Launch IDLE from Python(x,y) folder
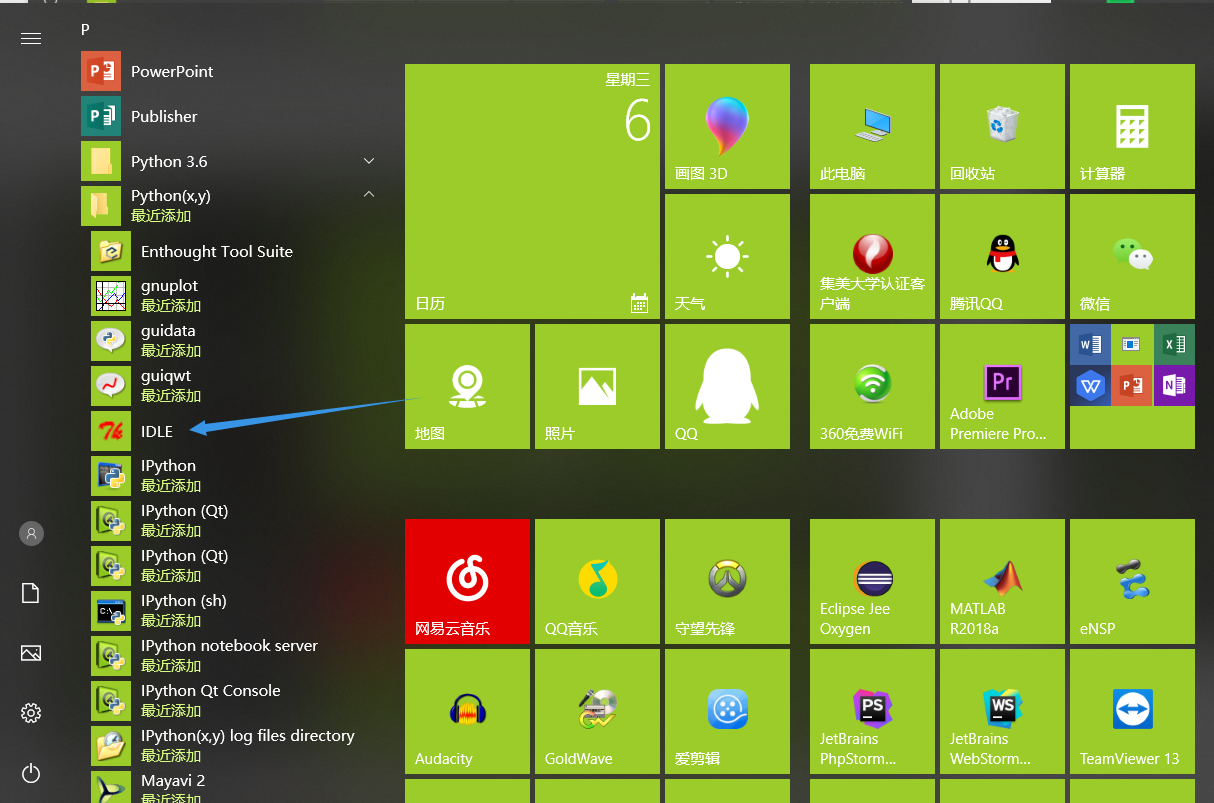This screenshot has width=1214, height=803. pos(235,431)
